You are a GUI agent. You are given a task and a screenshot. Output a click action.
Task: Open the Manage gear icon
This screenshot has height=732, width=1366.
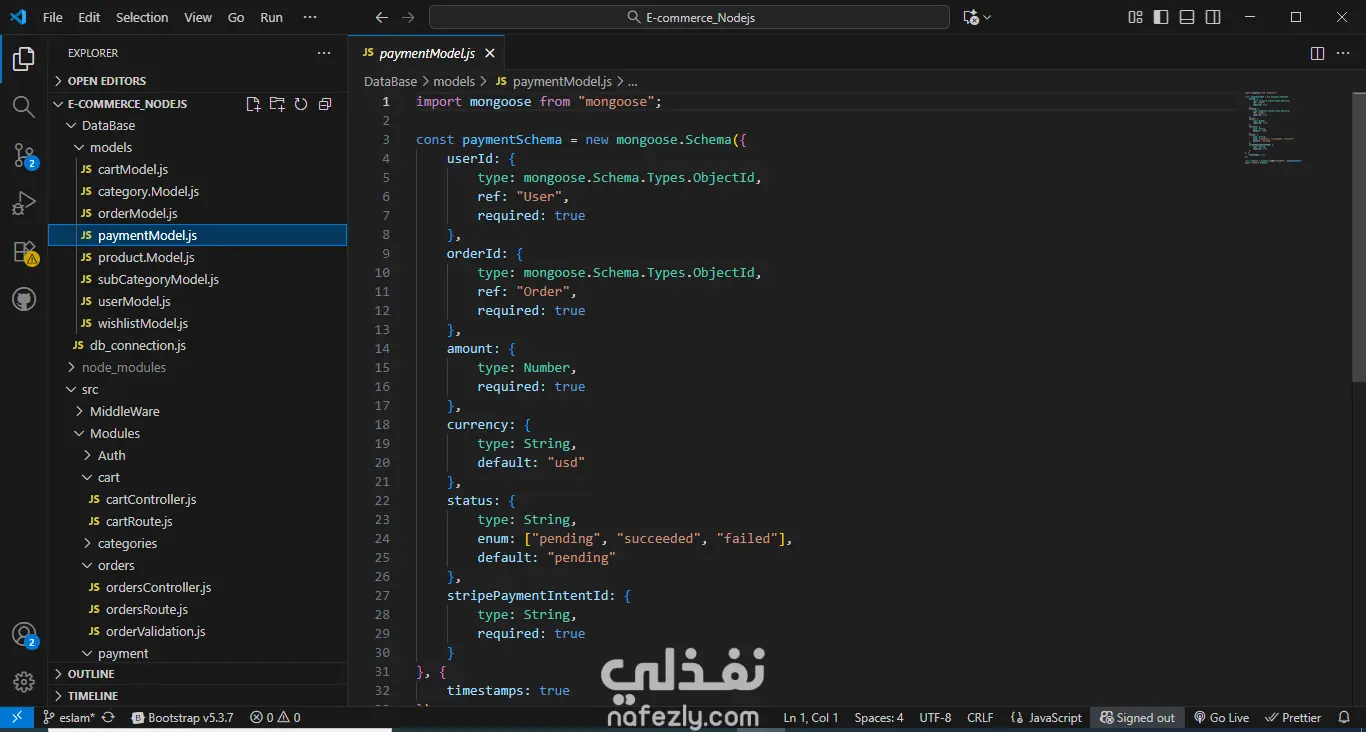(23, 682)
